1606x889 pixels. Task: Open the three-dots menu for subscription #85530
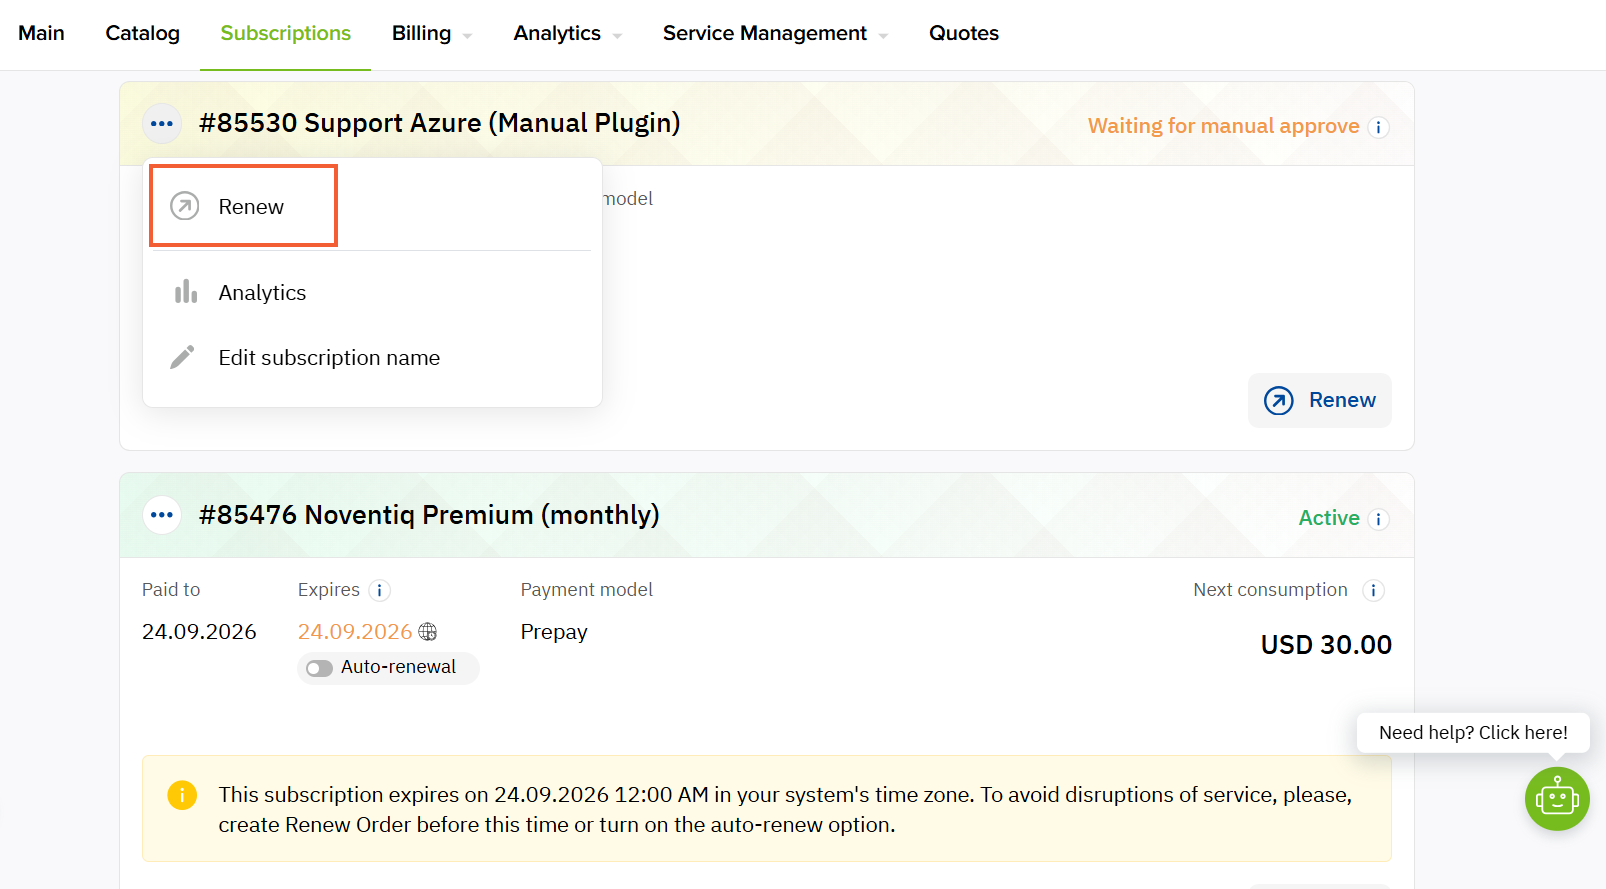coord(162,124)
